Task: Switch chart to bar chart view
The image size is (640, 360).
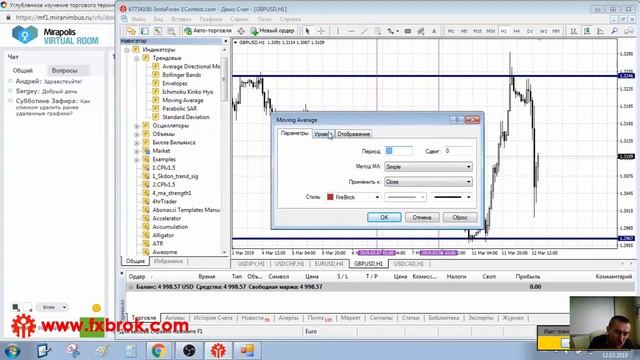Action: tap(573, 31)
